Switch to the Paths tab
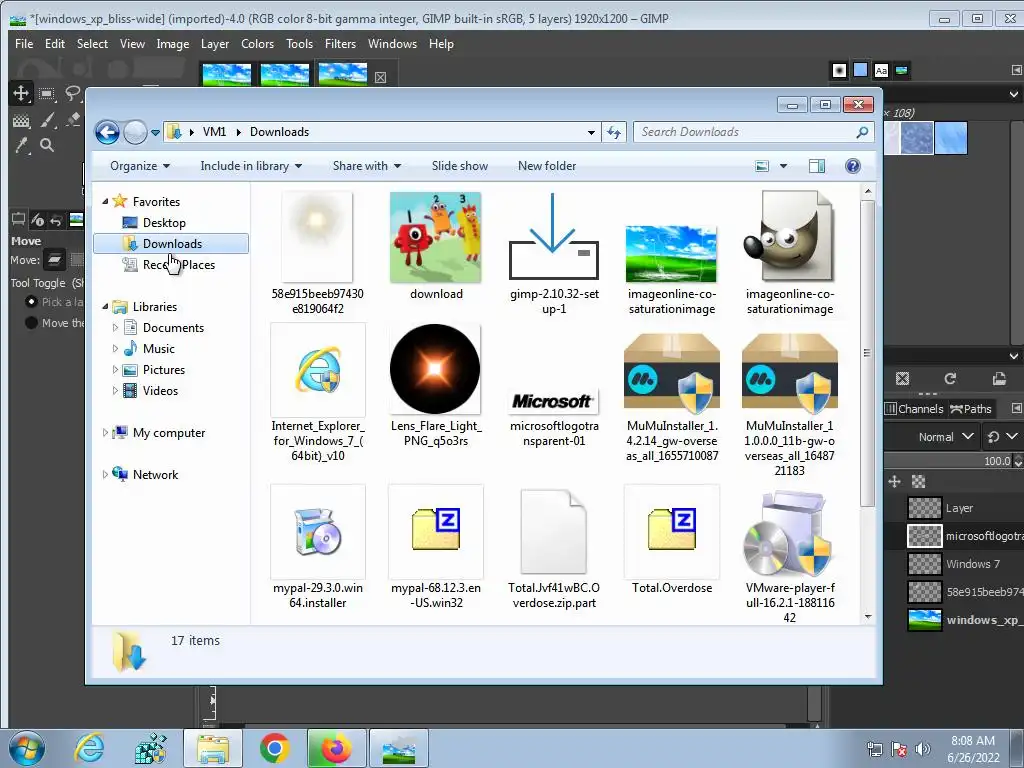The height and width of the screenshot is (768, 1024). [970, 409]
